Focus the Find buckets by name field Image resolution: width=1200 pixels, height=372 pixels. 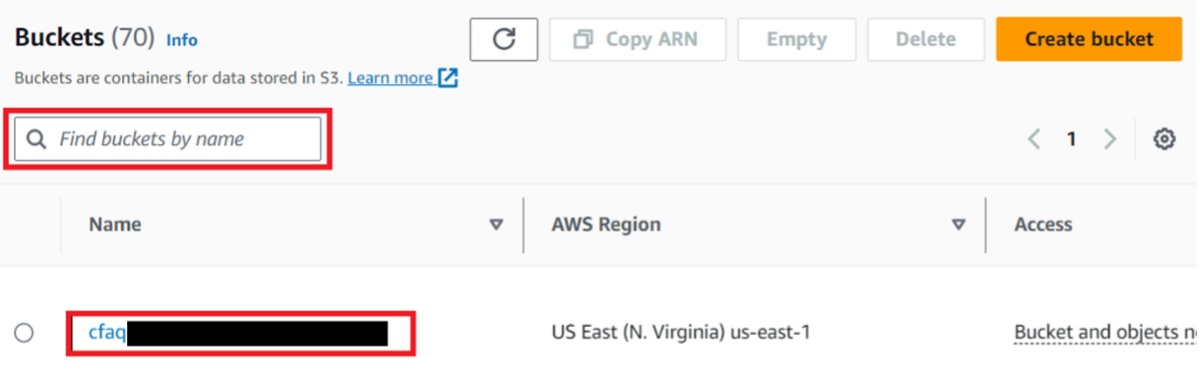pos(168,139)
